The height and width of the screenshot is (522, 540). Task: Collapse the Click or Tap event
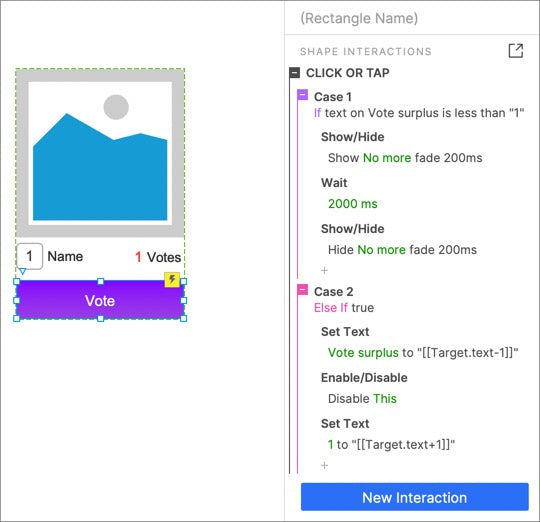[295, 73]
